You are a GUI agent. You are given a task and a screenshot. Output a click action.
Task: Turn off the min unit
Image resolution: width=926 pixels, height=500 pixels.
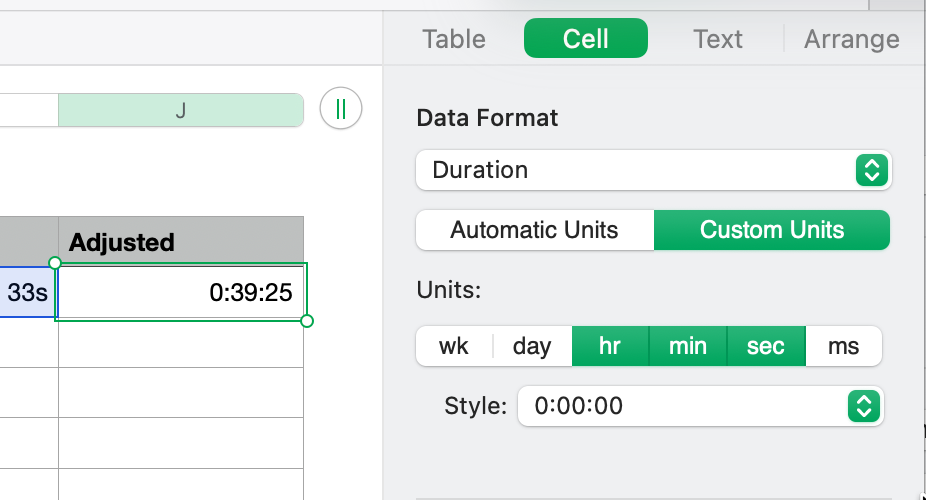click(688, 346)
